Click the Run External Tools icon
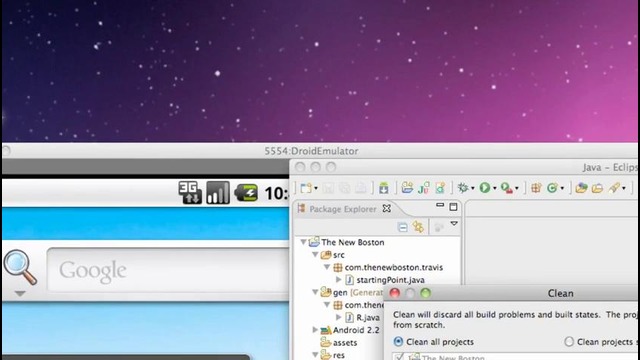 pyautogui.click(x=507, y=188)
